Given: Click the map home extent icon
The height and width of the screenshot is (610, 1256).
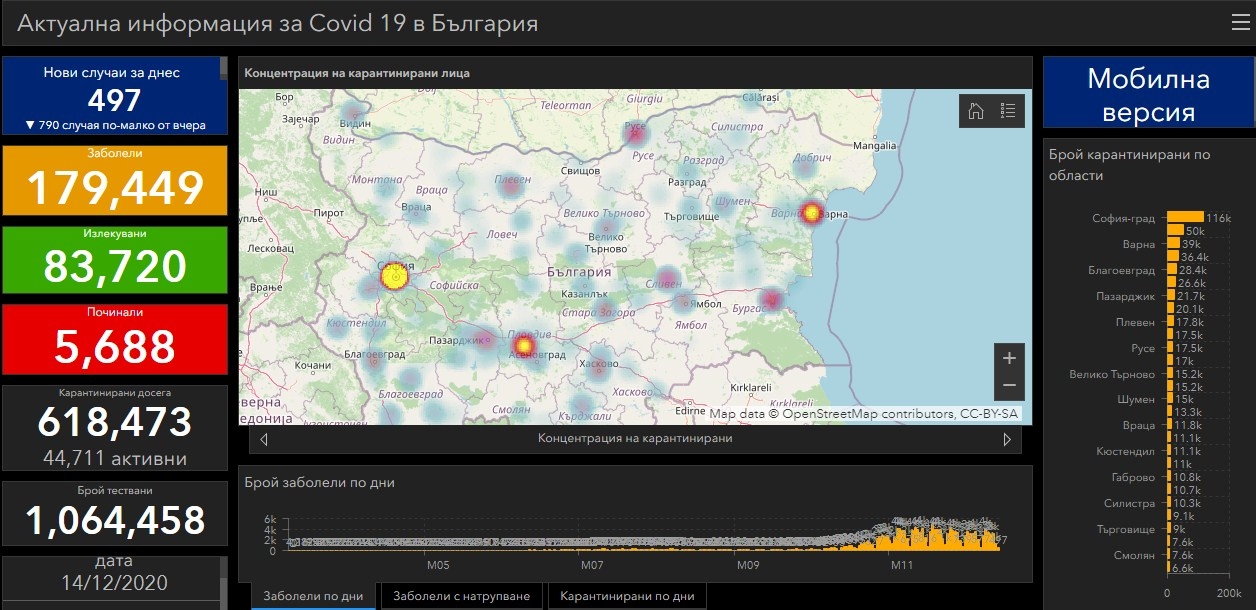Looking at the screenshot, I should tap(976, 111).
